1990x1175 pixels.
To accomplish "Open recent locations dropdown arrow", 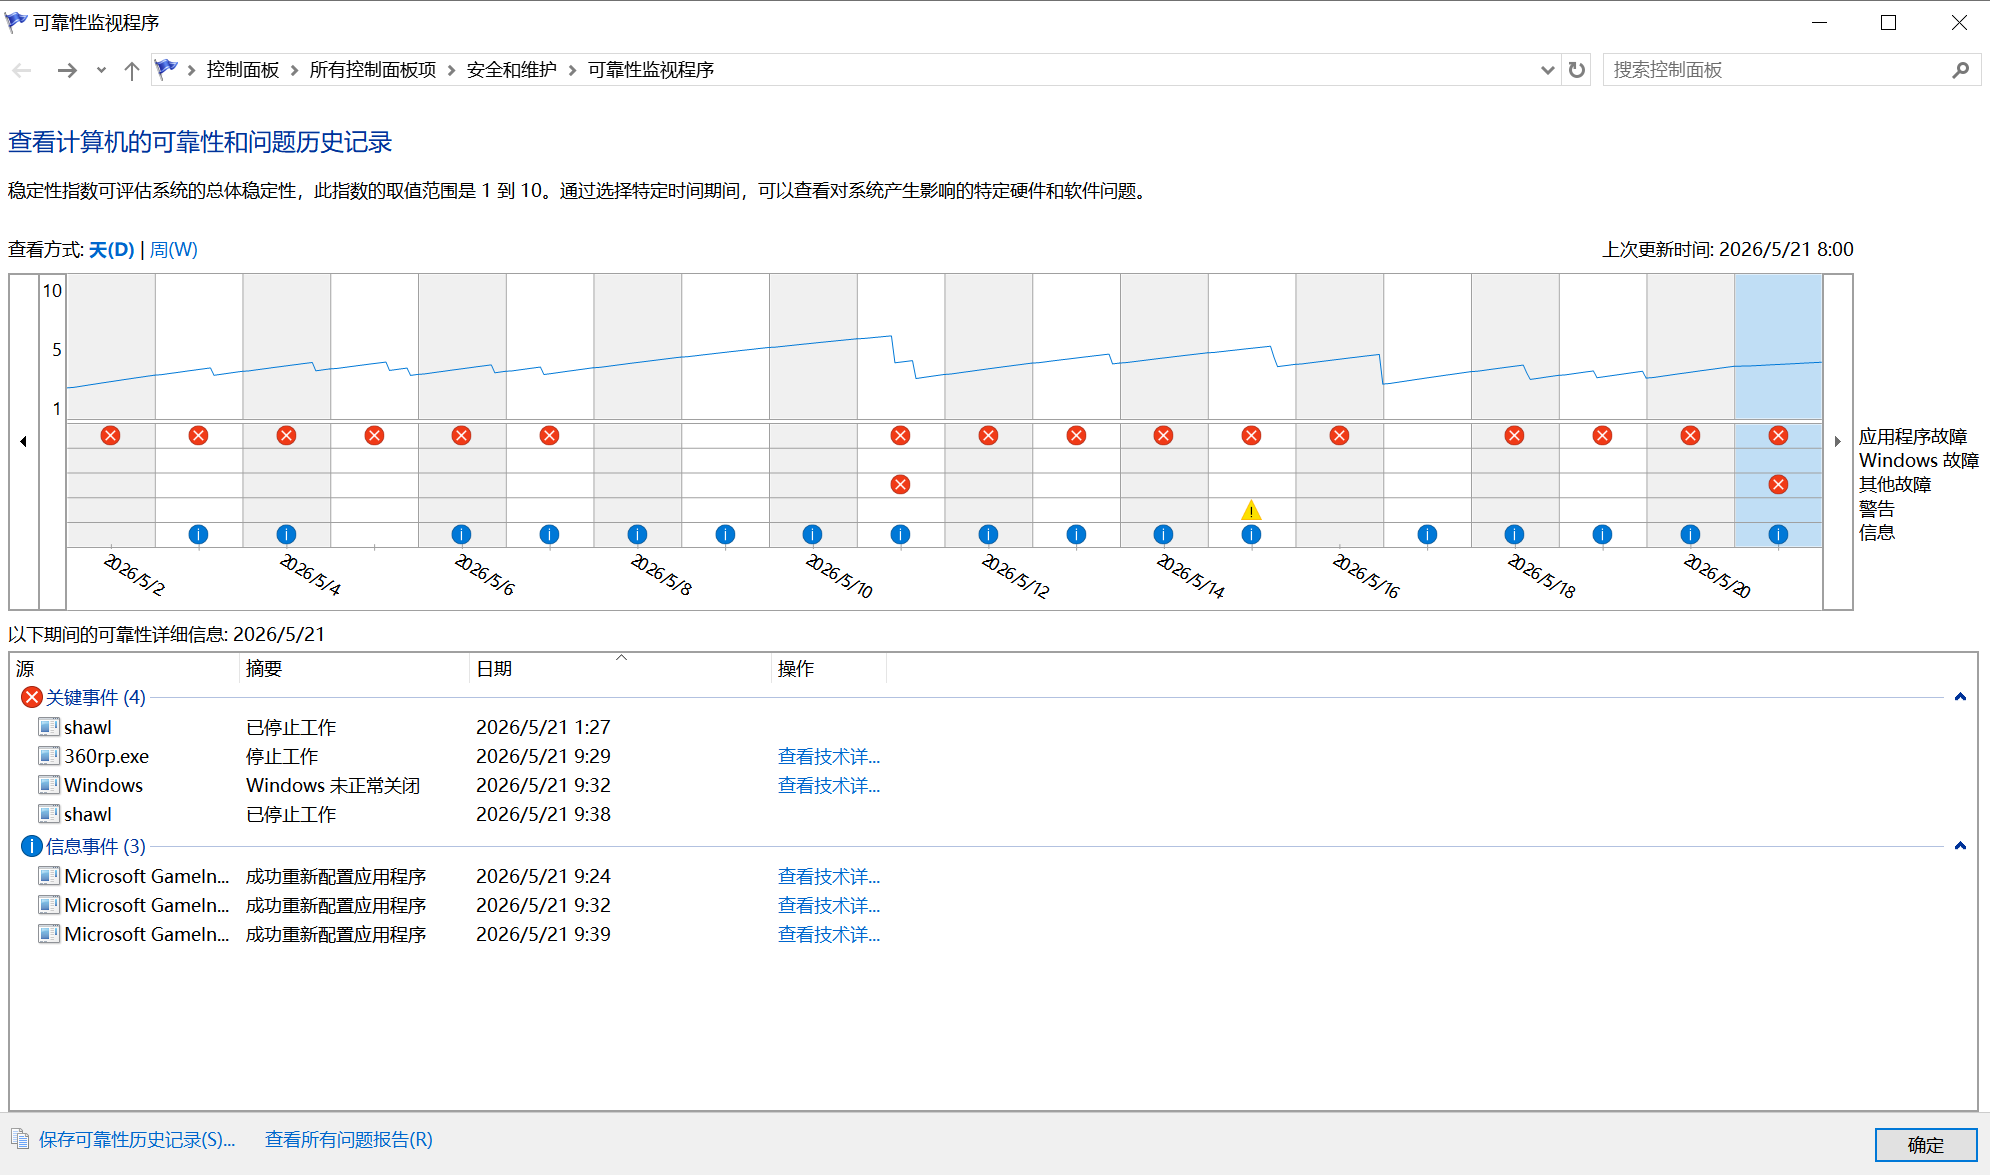I will [101, 70].
